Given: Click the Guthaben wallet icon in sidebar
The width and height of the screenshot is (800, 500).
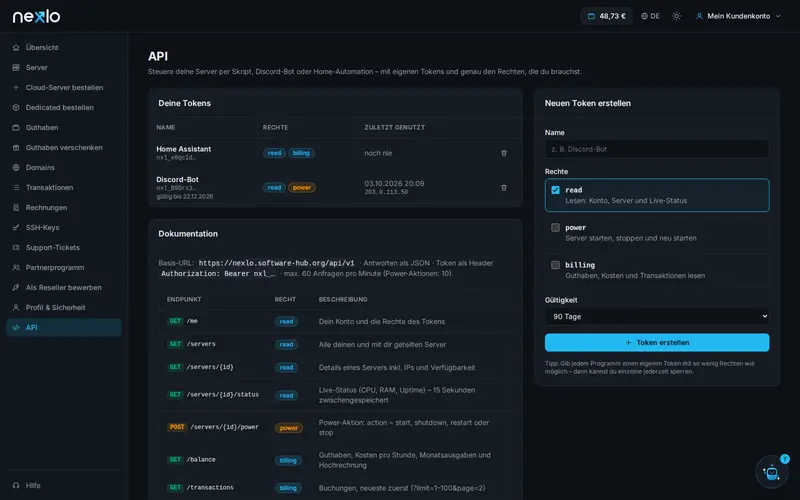Looking at the screenshot, I should coord(16,128).
